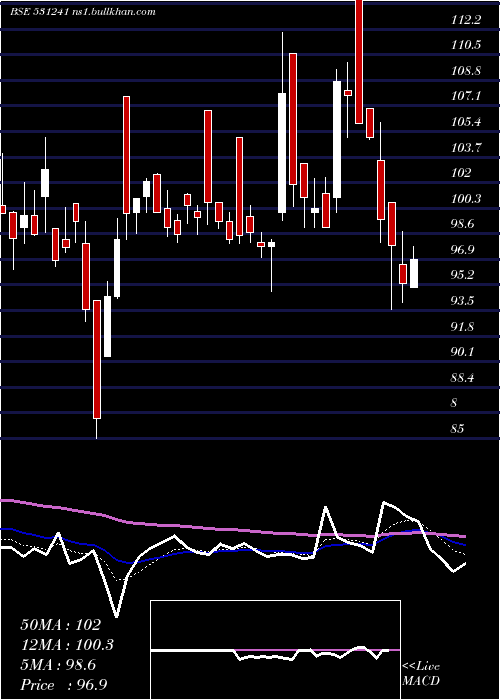
Task: Click the 103.7 price axis label
Action: pos(466,147)
